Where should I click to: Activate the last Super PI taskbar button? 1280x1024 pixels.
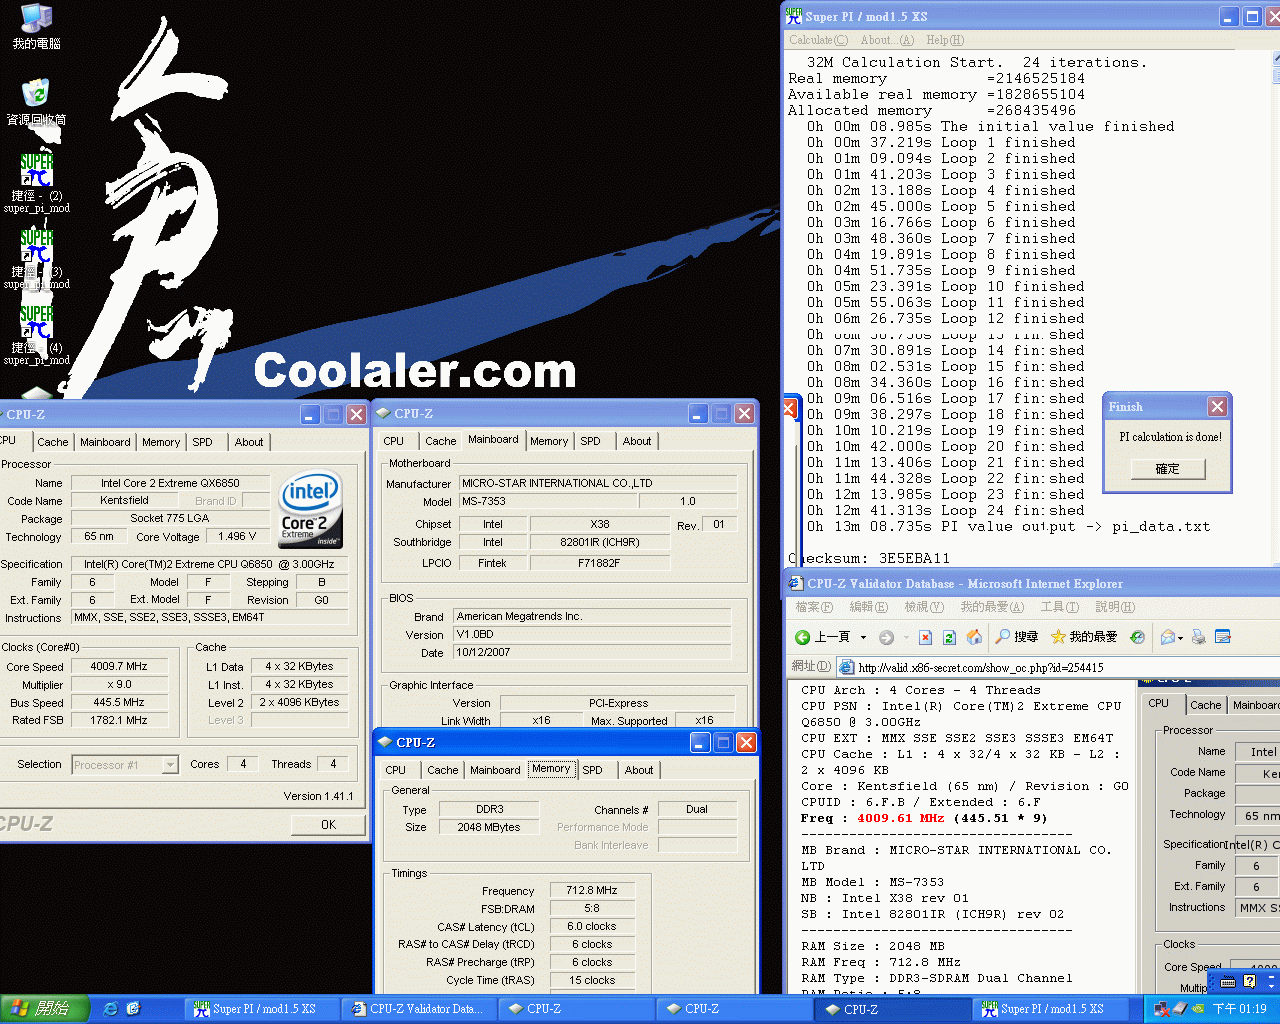click(1050, 1009)
